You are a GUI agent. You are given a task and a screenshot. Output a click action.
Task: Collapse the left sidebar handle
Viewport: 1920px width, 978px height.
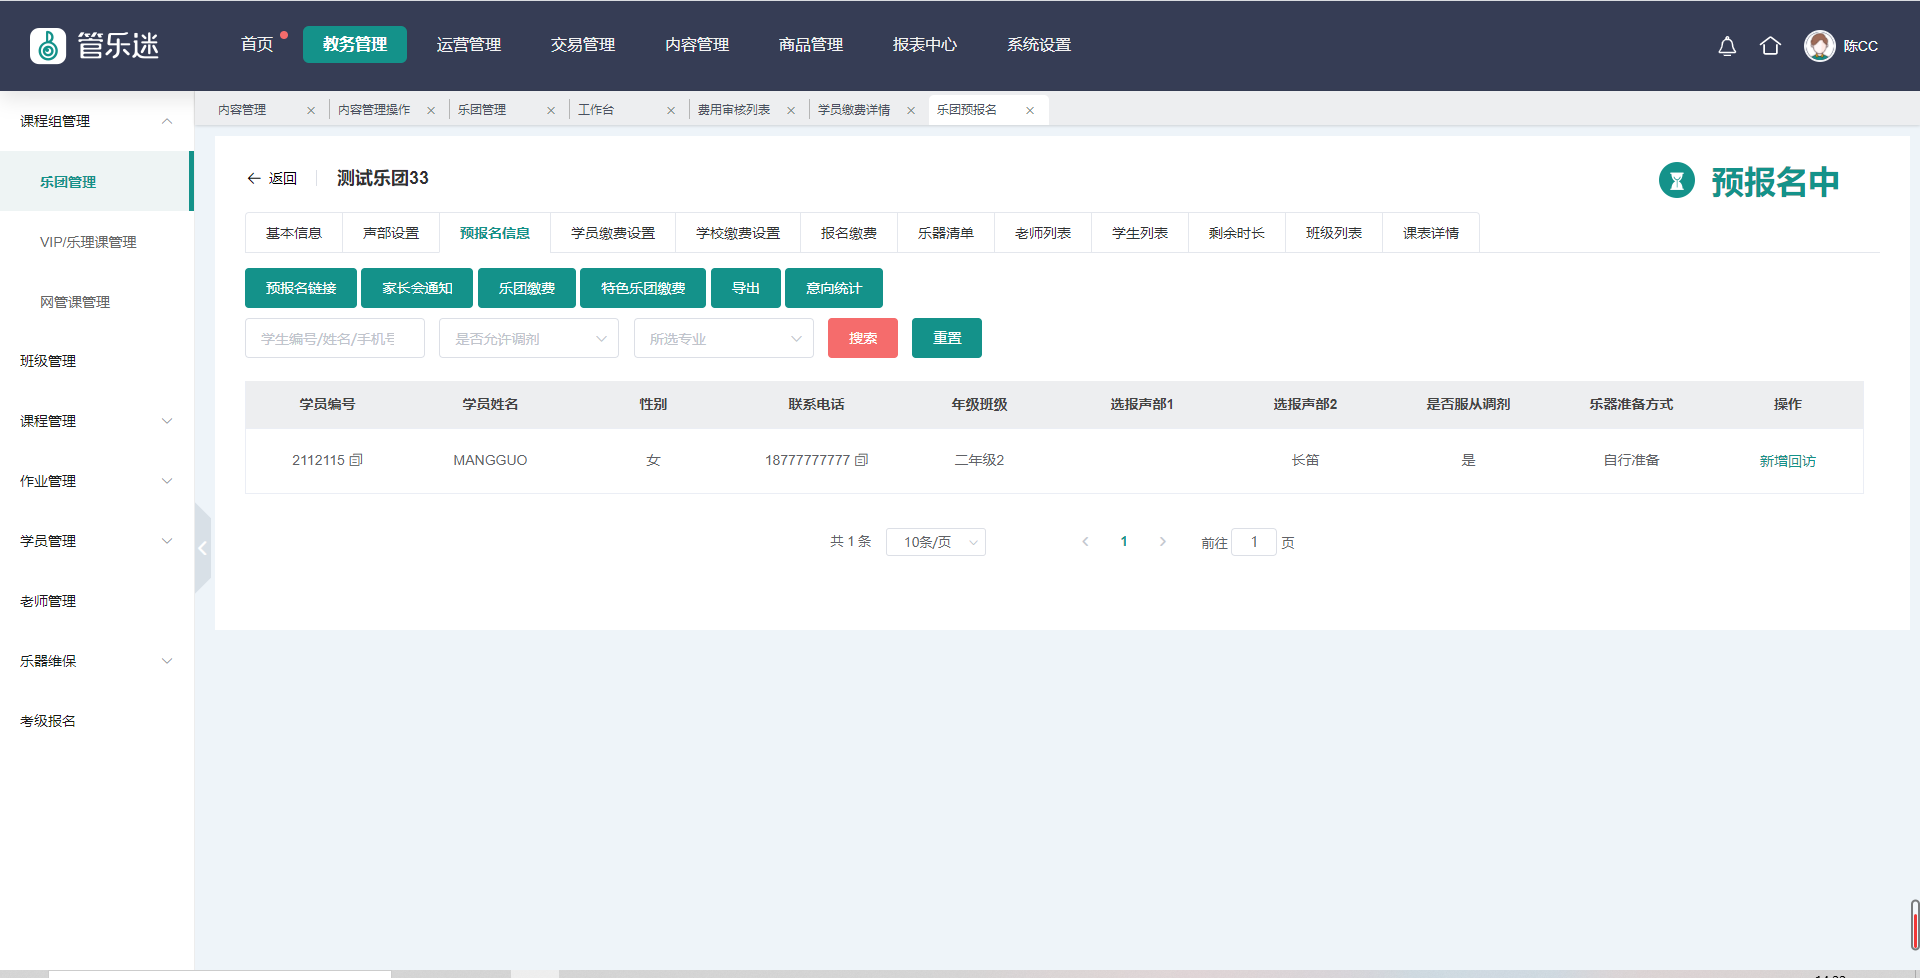click(202, 548)
